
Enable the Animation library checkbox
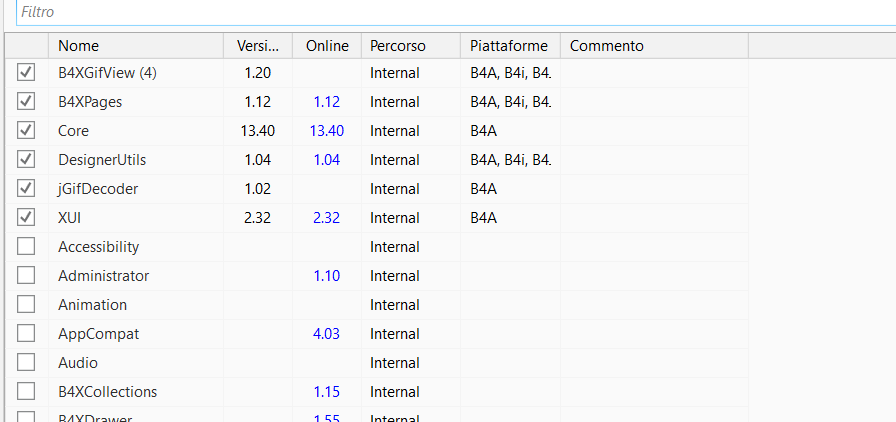26,304
